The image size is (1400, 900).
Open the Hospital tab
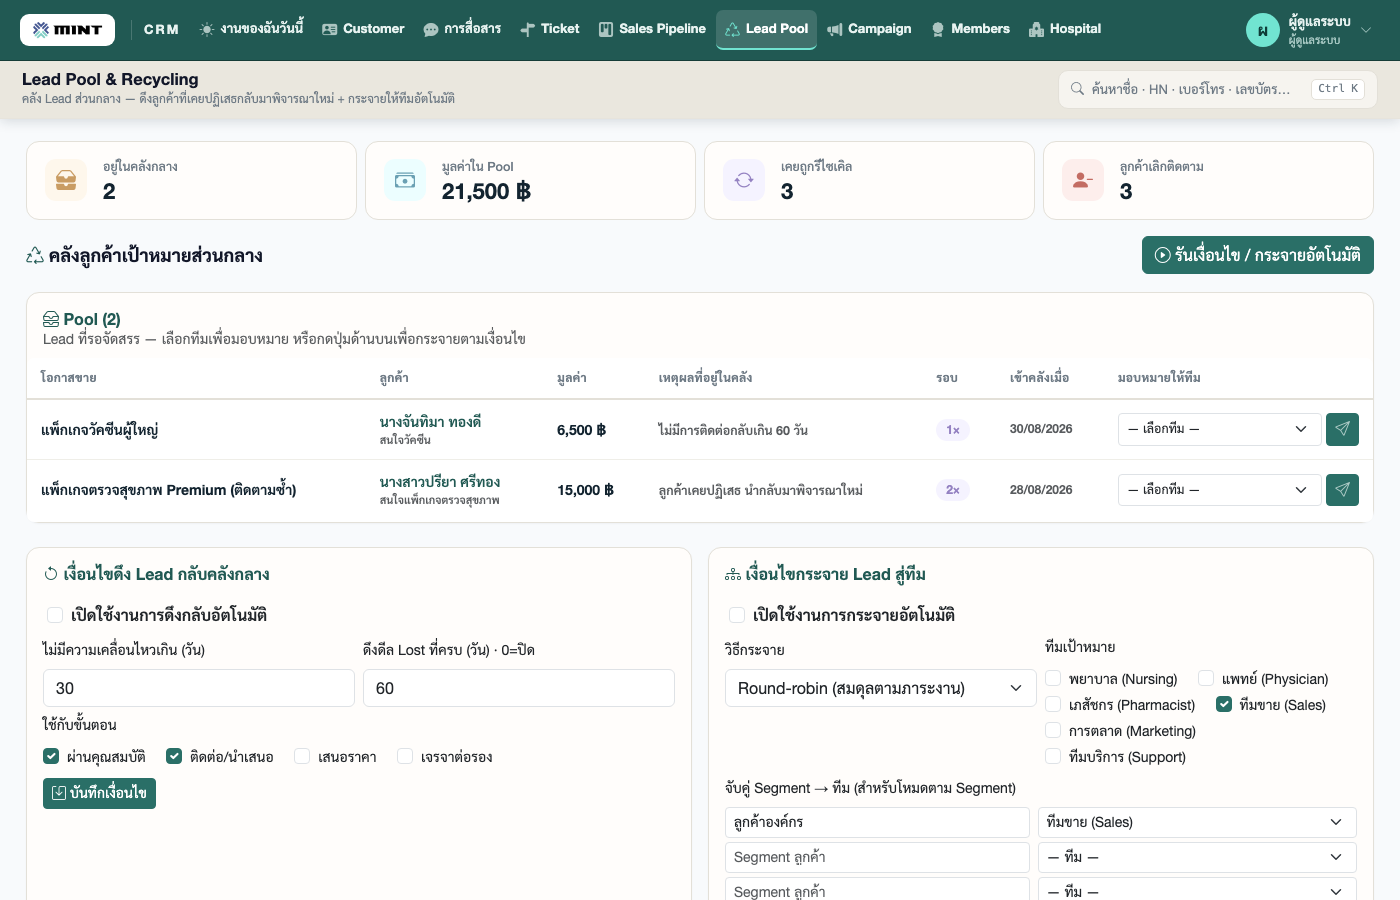(x=1065, y=29)
